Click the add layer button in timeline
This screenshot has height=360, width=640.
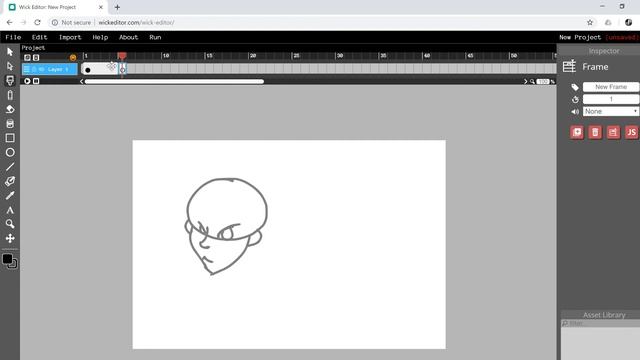[x=27, y=58]
